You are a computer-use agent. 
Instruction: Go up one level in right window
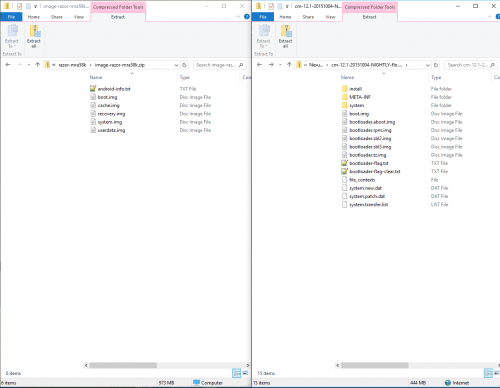[x=289, y=65]
